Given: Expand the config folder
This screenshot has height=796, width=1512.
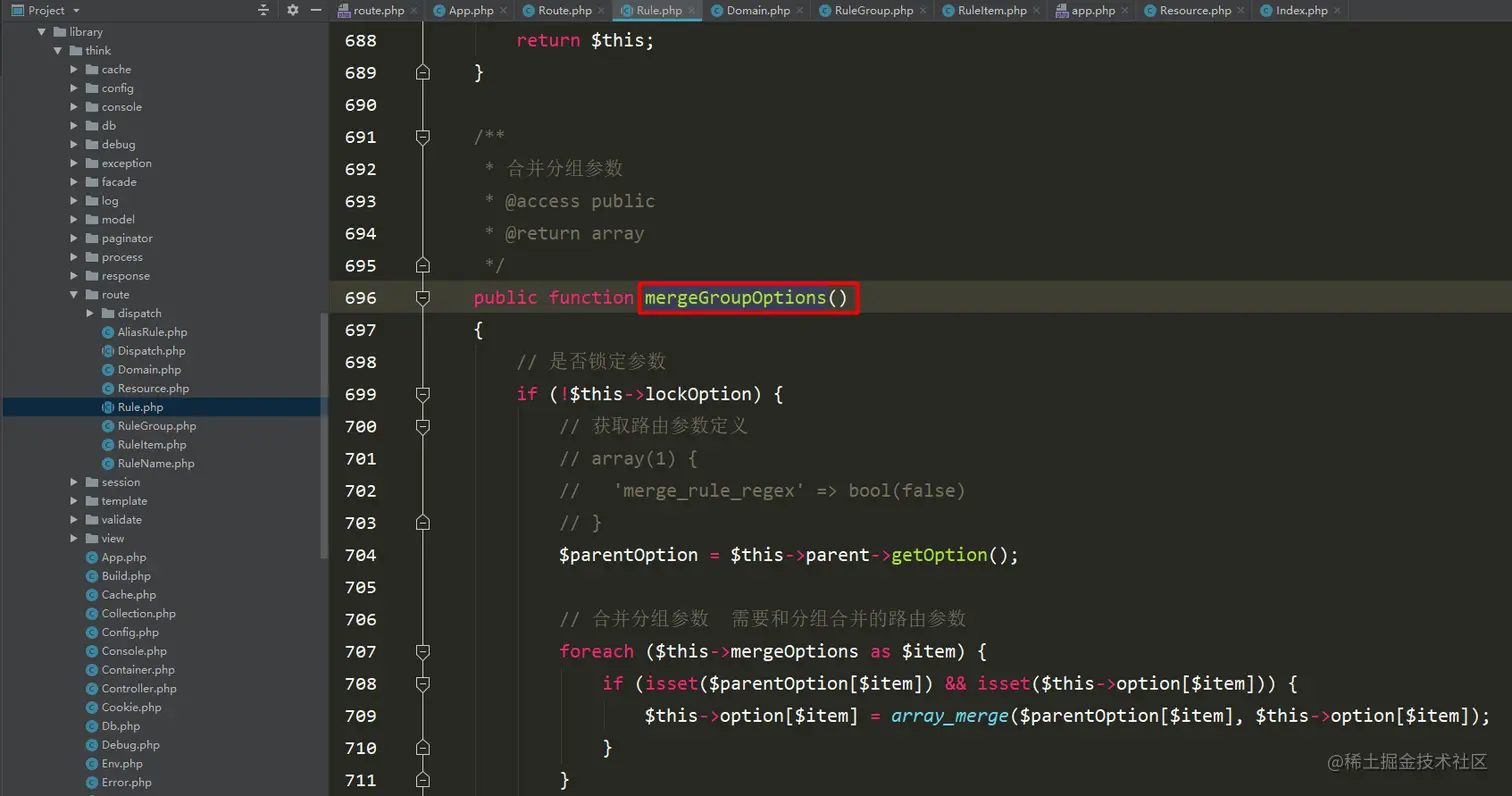Looking at the screenshot, I should [74, 89].
